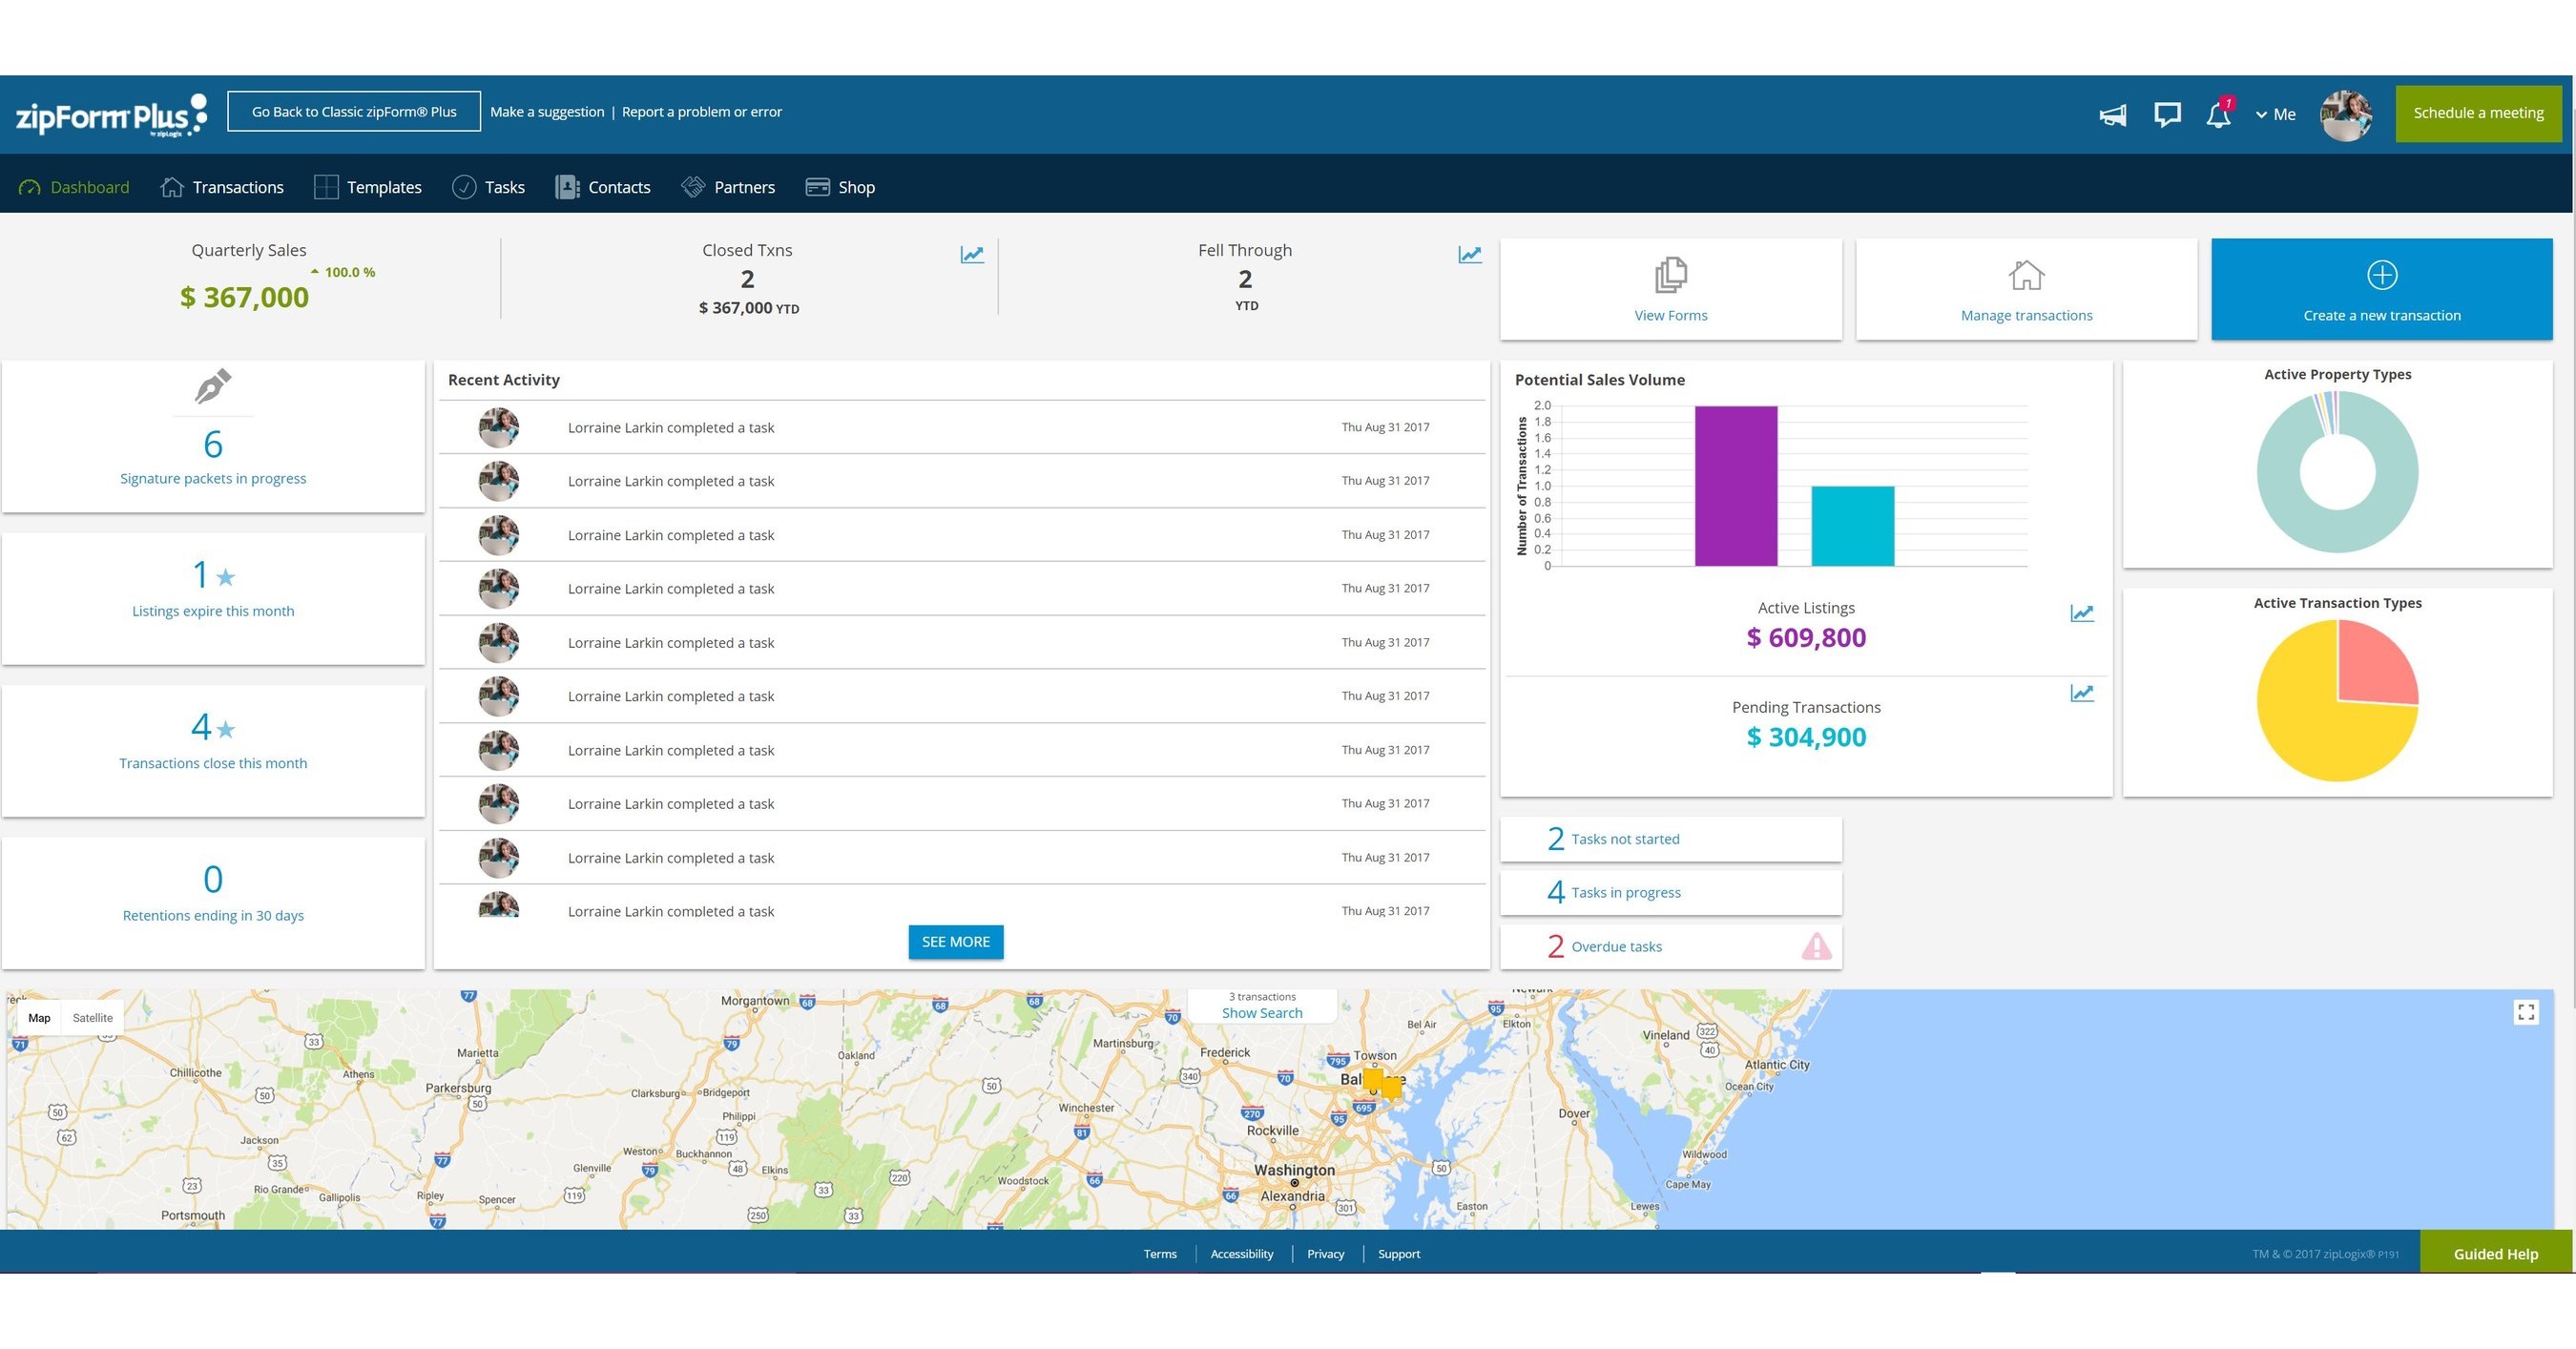Viewport: 2576px width, 1349px height.
Task: Open the announcements megaphone icon
Action: tap(2112, 114)
